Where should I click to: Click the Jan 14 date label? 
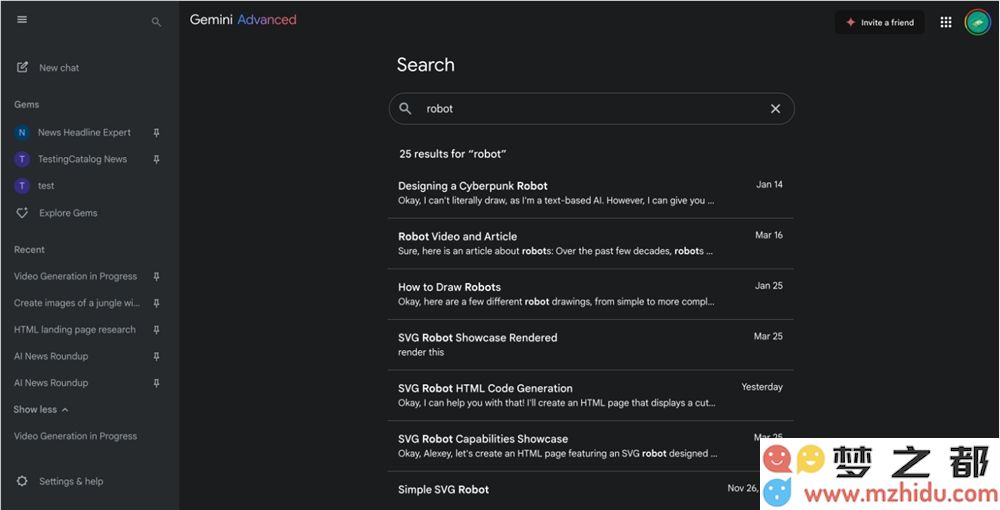tap(769, 185)
